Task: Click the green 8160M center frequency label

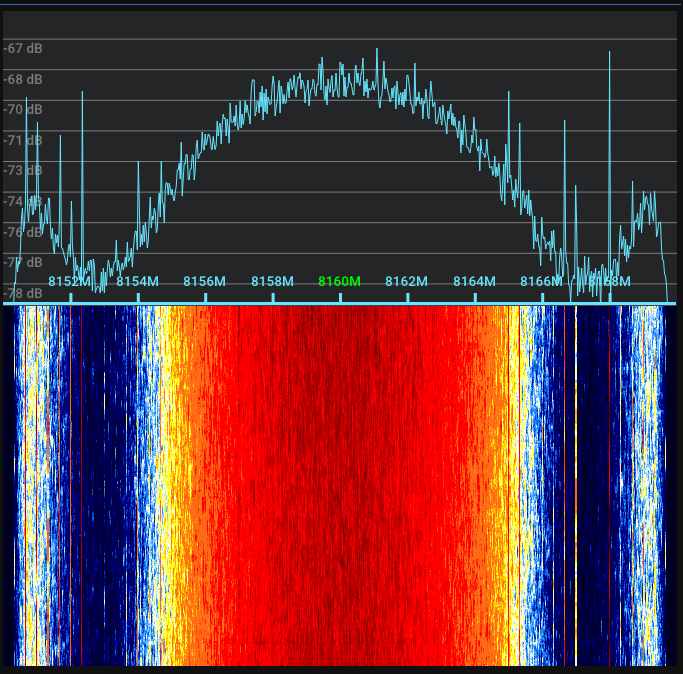Action: coord(339,281)
